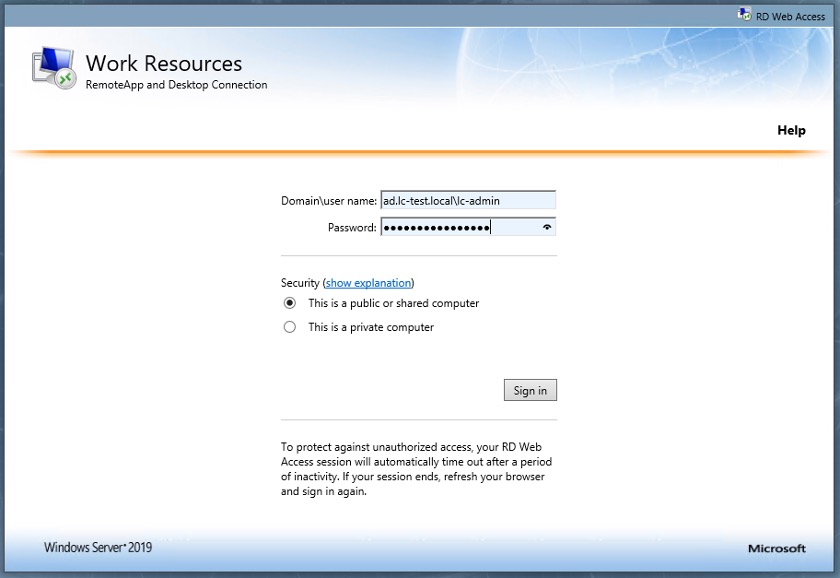840x578 pixels.
Task: Click the Windows Server 2019 logo
Action: [x=98, y=548]
